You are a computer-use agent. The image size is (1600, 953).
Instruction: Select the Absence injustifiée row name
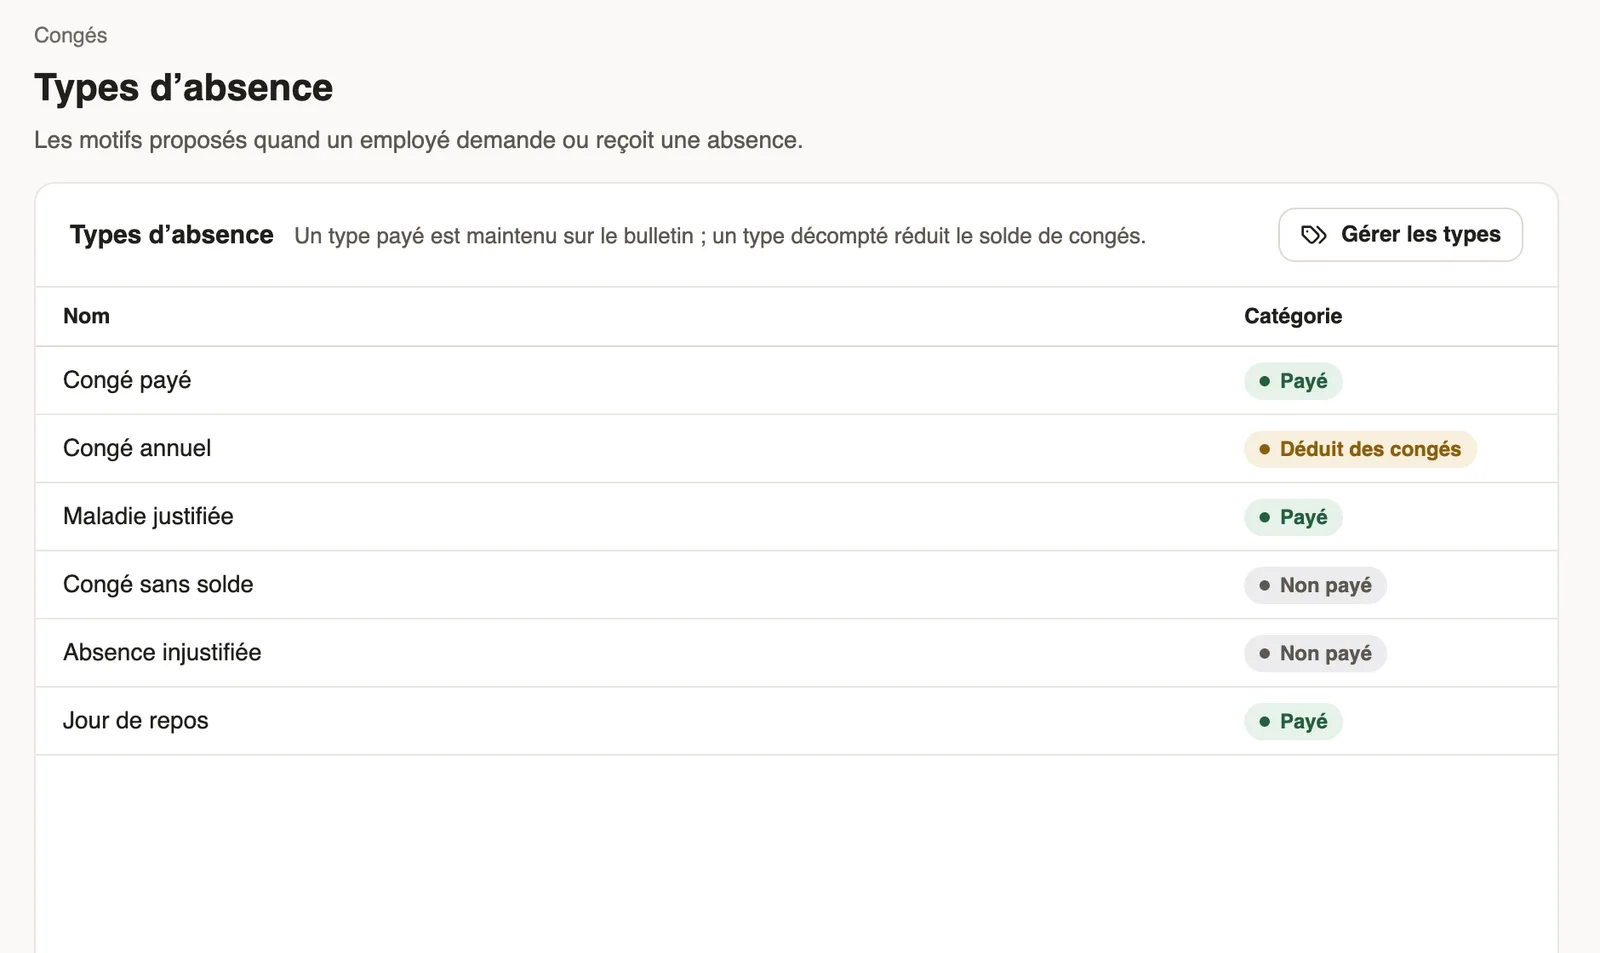click(162, 652)
